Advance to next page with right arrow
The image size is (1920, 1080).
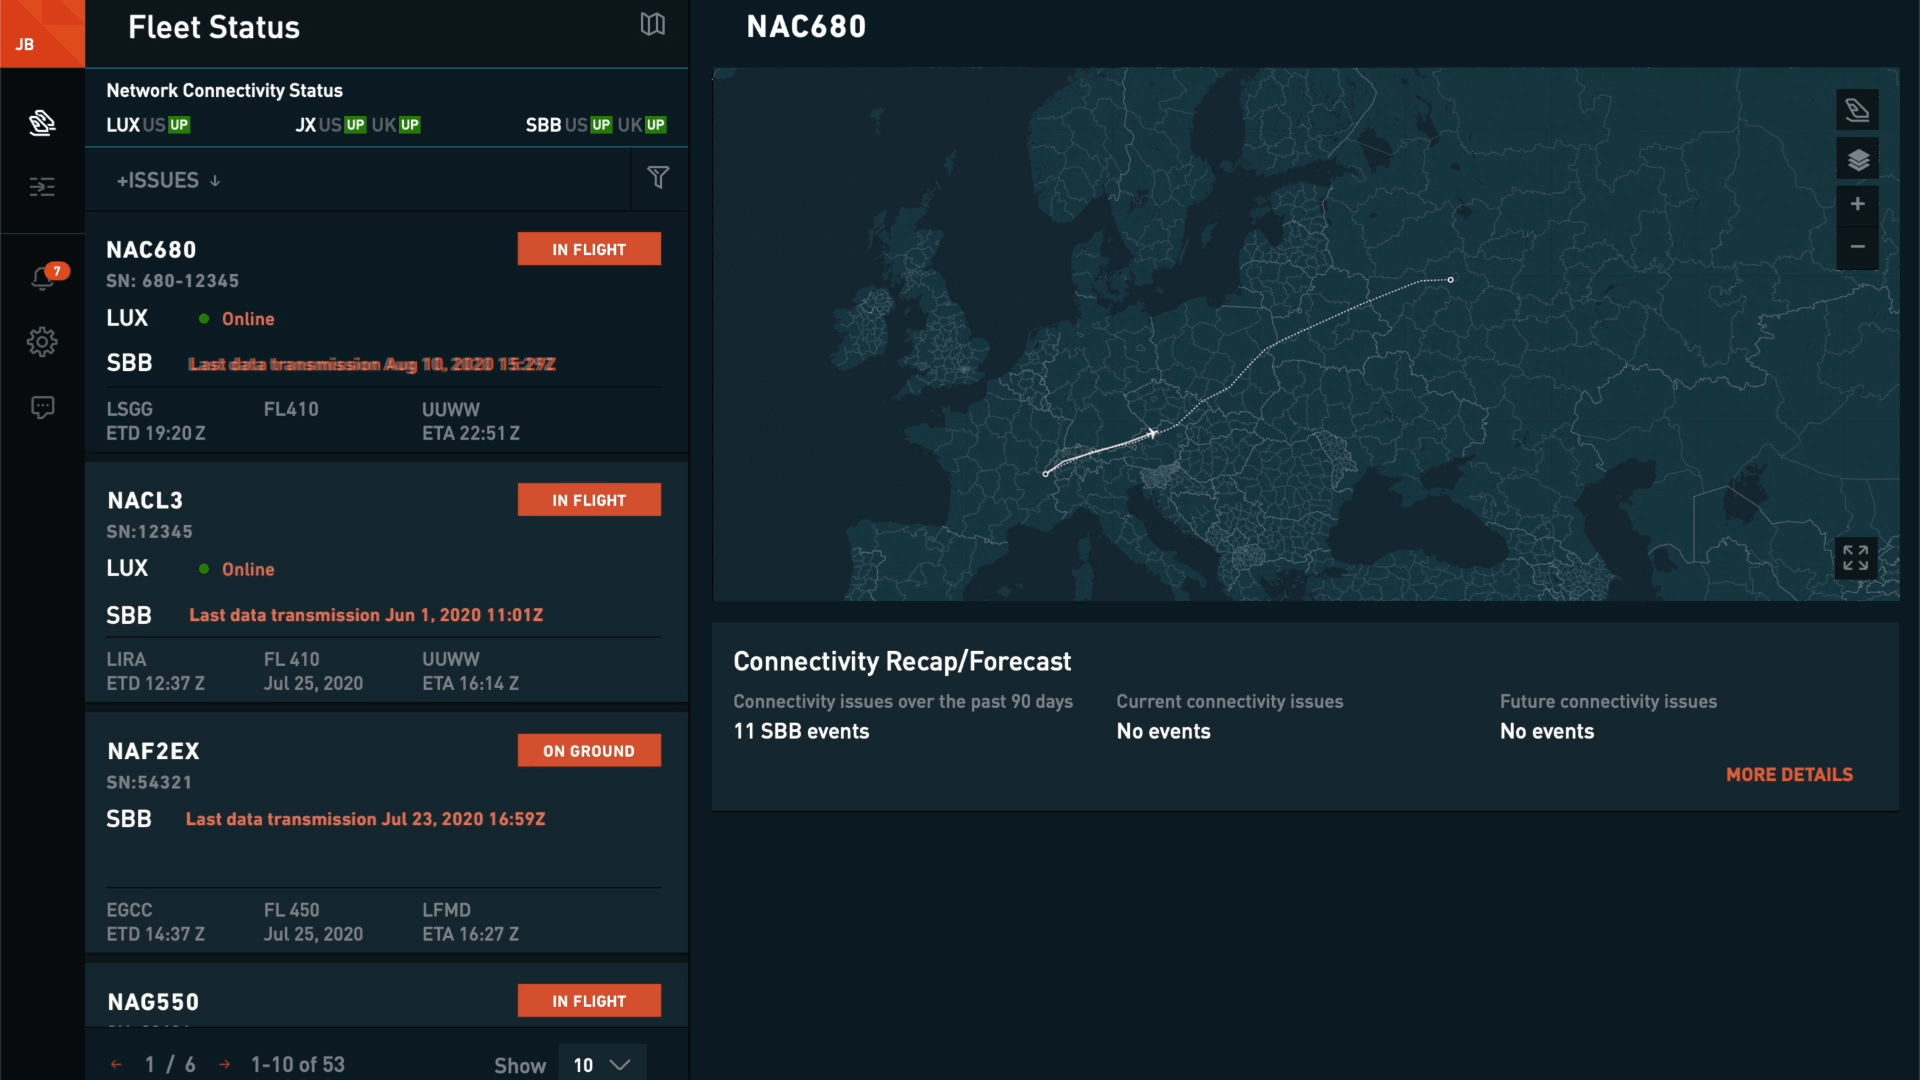[224, 1064]
